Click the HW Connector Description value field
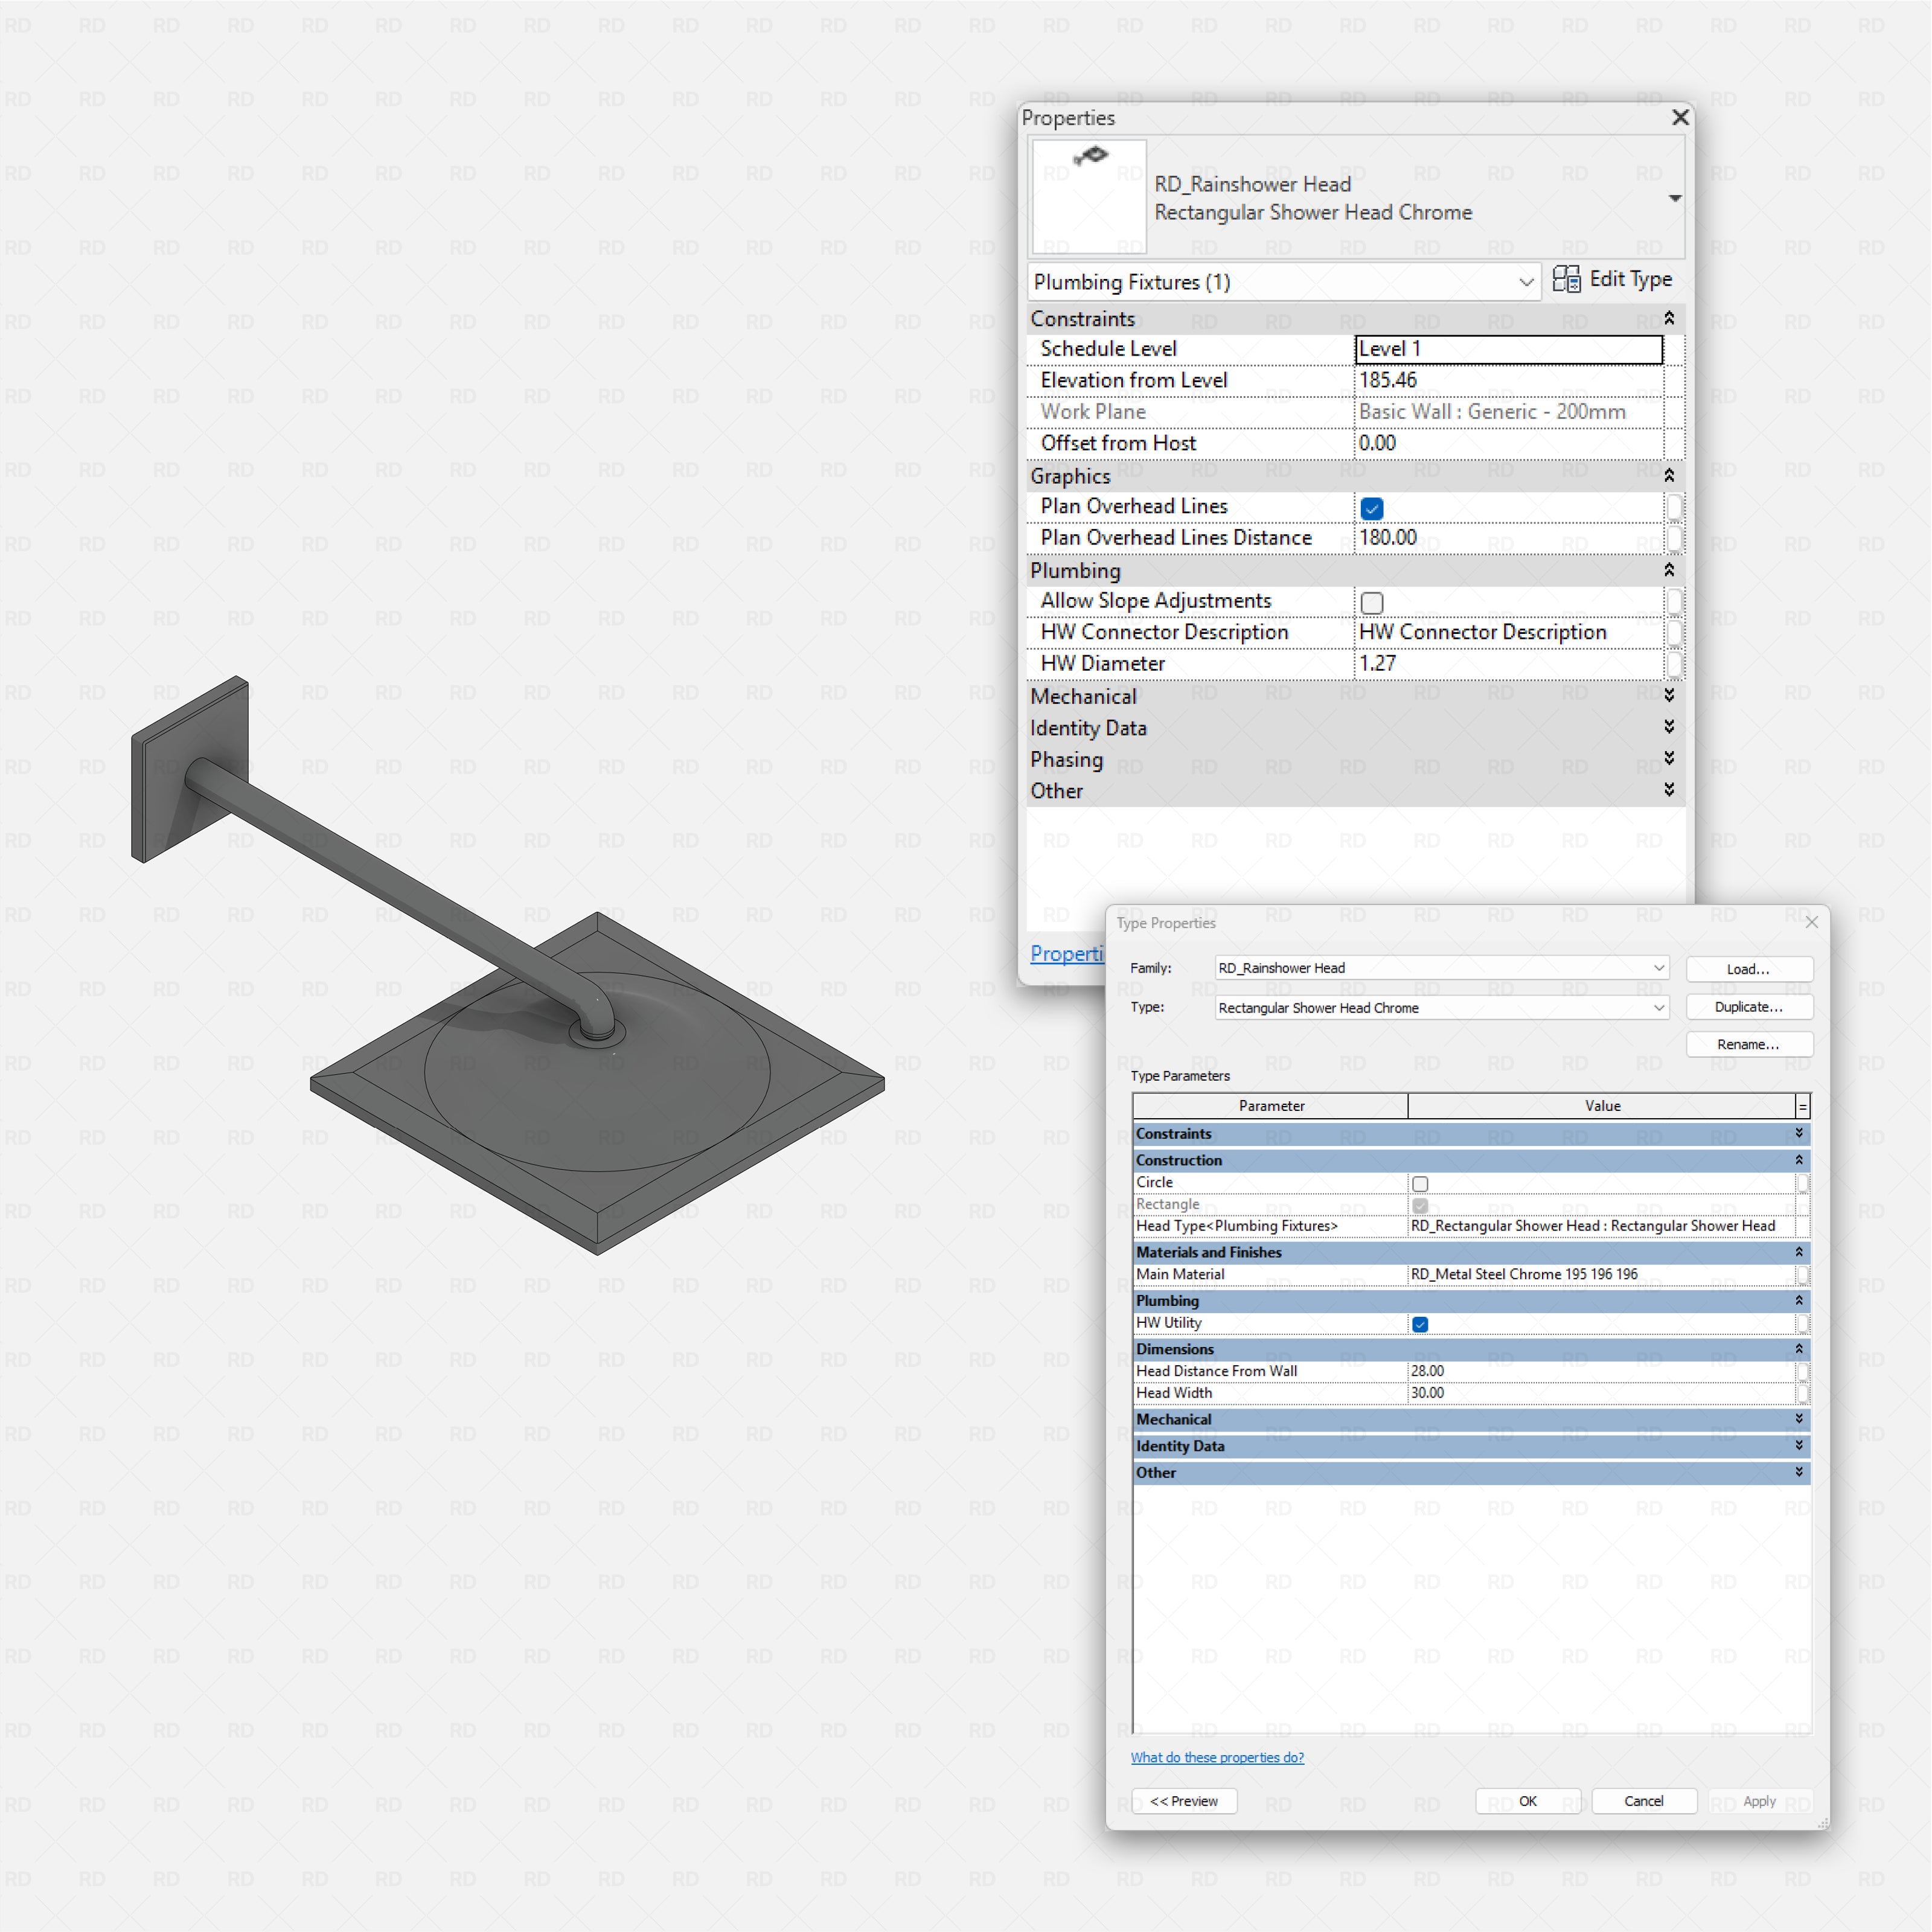This screenshot has height=1932, width=1932. pyautogui.click(x=1509, y=632)
